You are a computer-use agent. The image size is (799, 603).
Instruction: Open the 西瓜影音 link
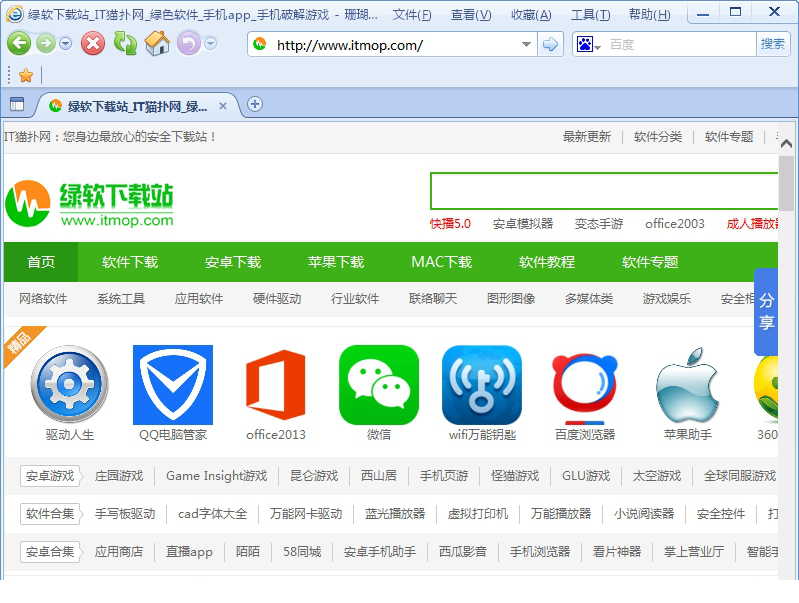click(x=463, y=552)
